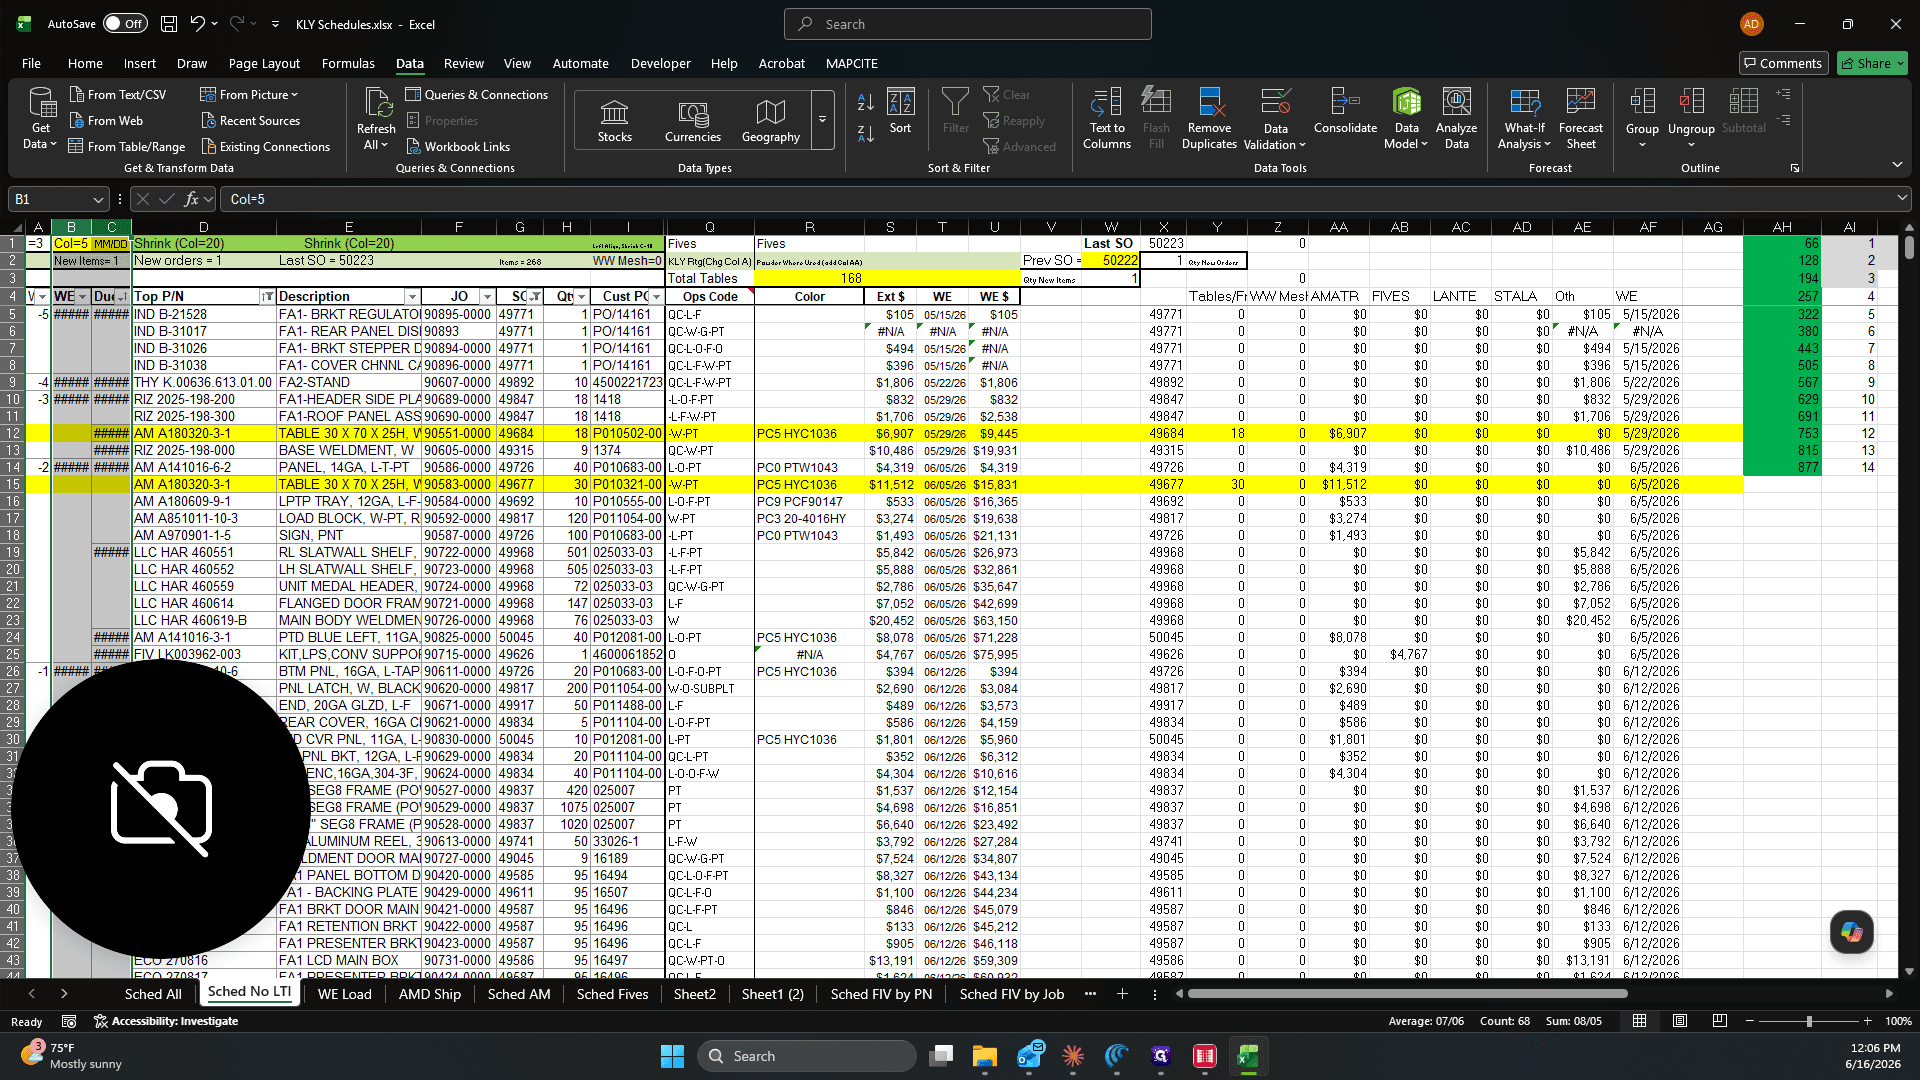Click Remove Duplicates icon

click(1209, 118)
